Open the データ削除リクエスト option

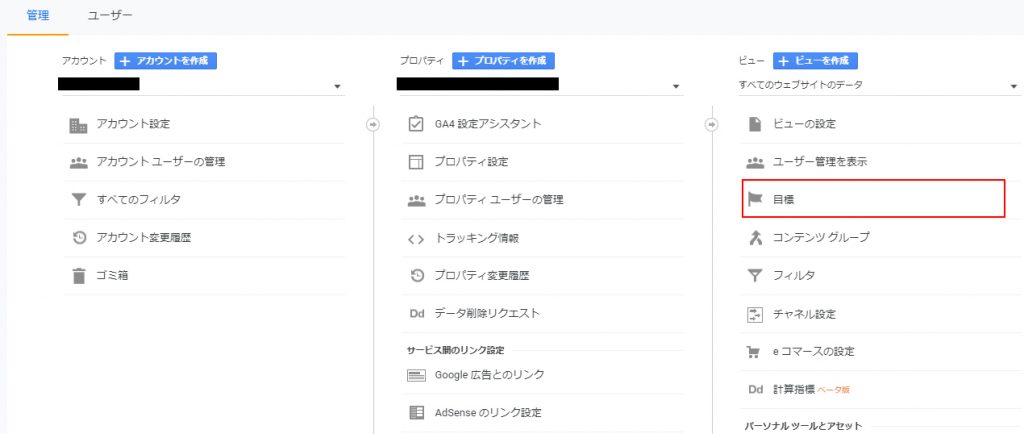pyautogui.click(x=487, y=313)
